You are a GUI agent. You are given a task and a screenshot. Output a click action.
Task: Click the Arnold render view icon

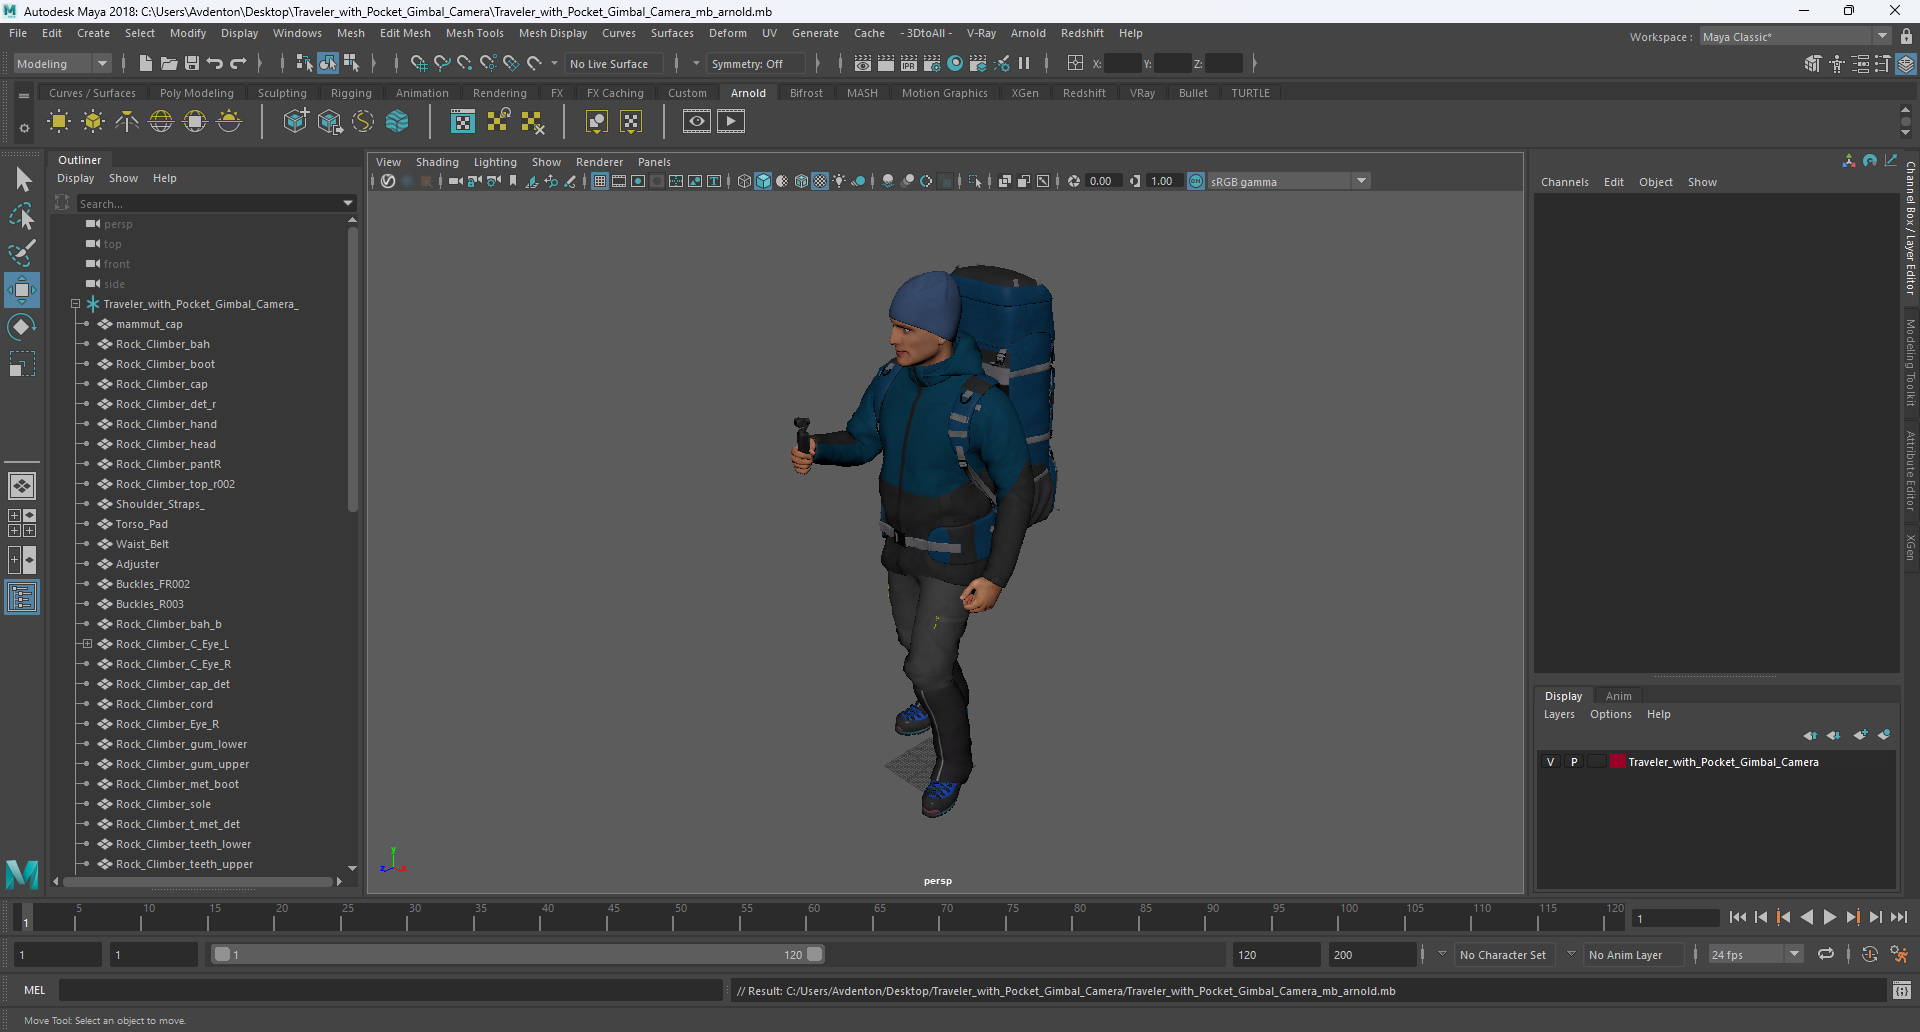697,122
